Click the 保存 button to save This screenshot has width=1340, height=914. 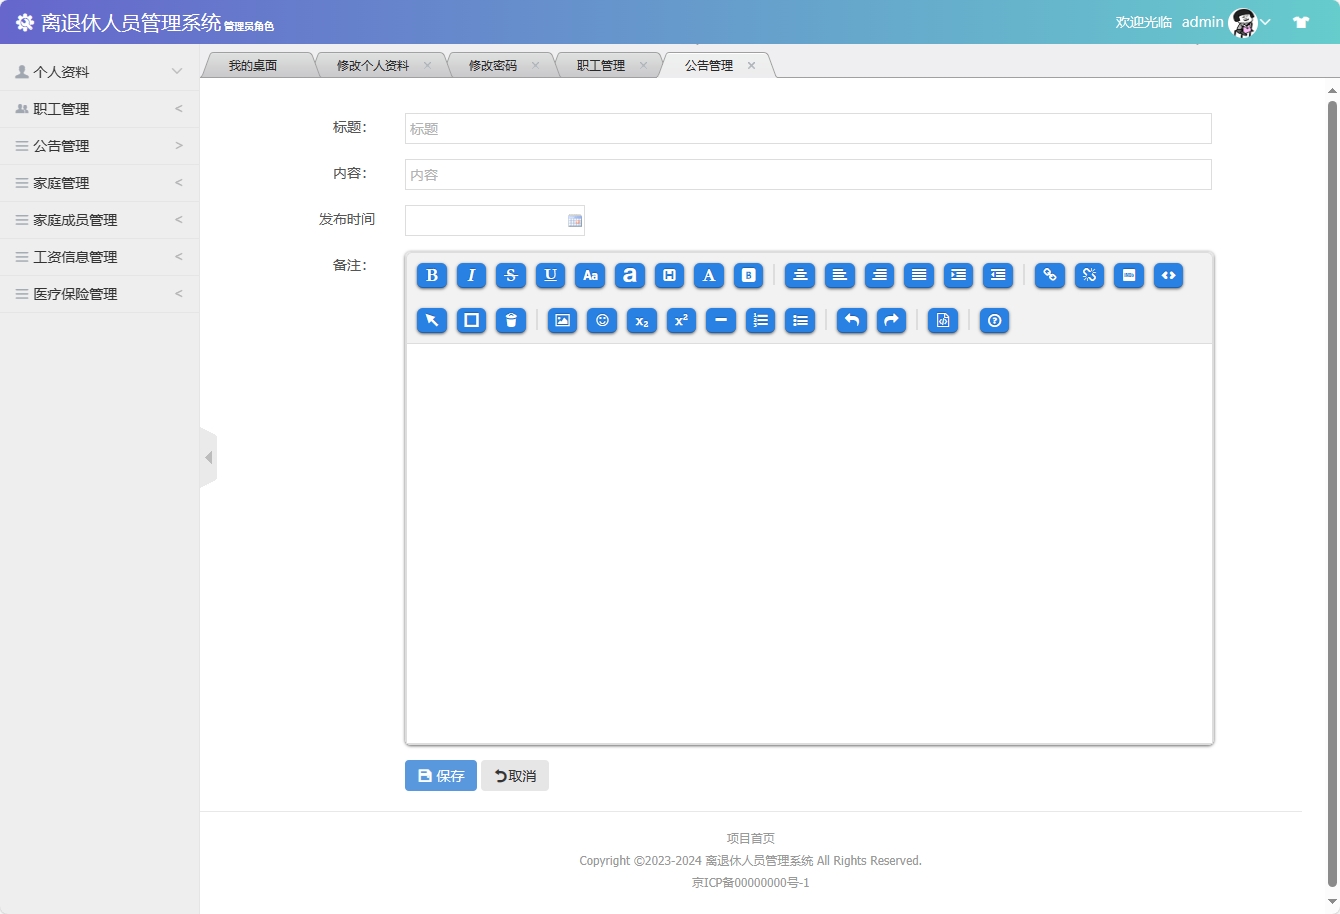click(440, 775)
